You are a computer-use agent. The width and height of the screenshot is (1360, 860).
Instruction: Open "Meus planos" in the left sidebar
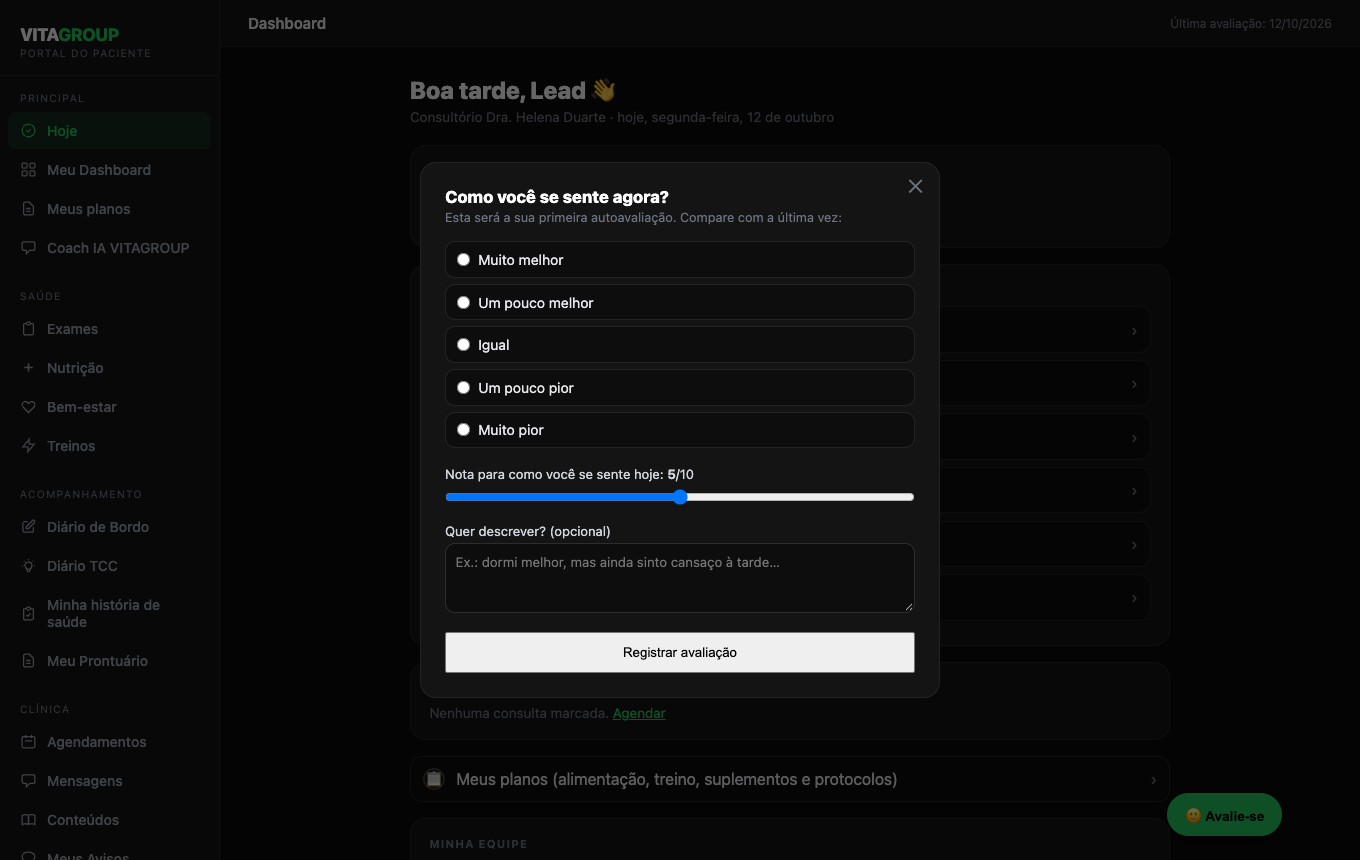[110, 209]
